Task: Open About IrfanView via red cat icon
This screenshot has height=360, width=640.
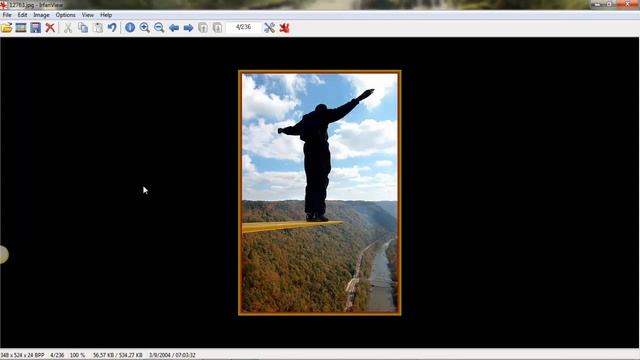Action: pos(284,27)
